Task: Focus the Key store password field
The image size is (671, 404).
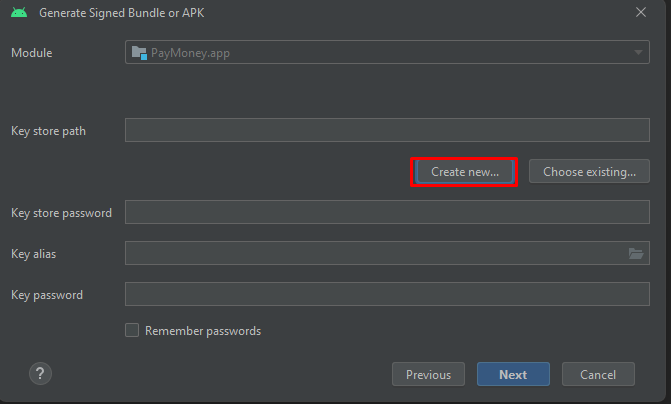Action: point(387,213)
